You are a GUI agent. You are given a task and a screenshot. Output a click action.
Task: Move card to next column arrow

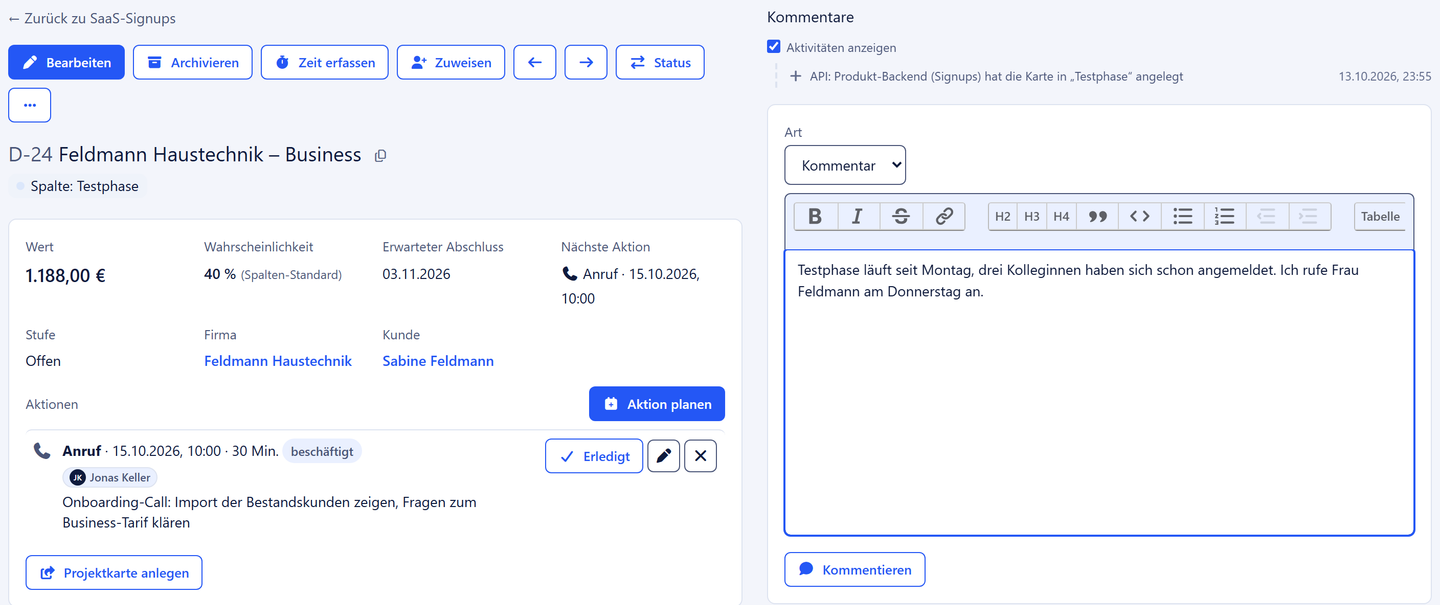586,62
